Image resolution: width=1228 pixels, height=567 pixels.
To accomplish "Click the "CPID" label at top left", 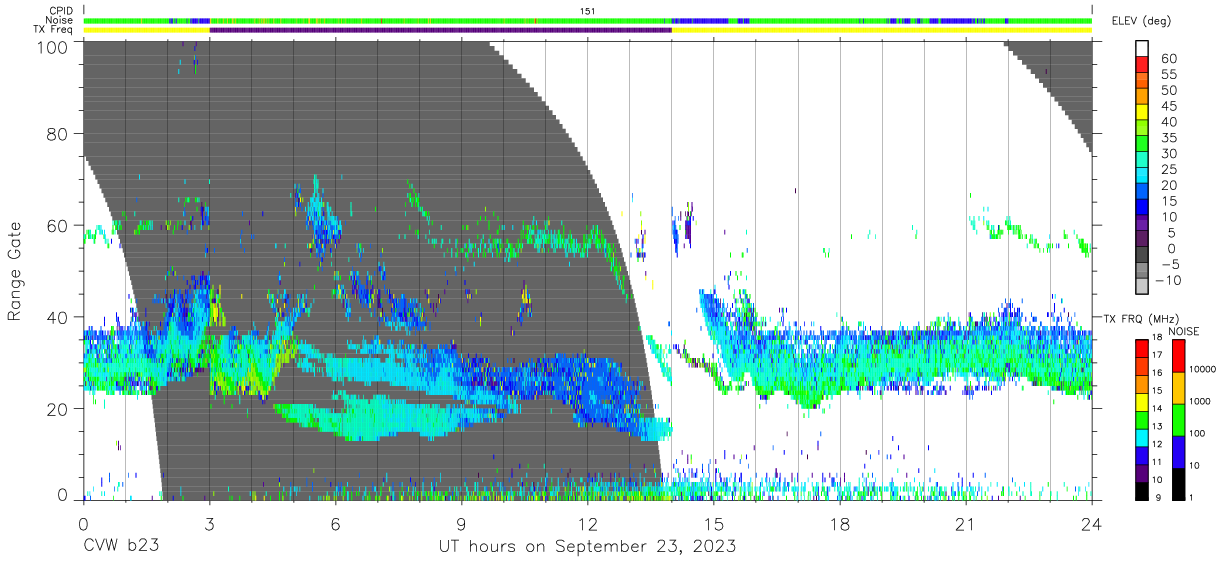I will (59, 11).
